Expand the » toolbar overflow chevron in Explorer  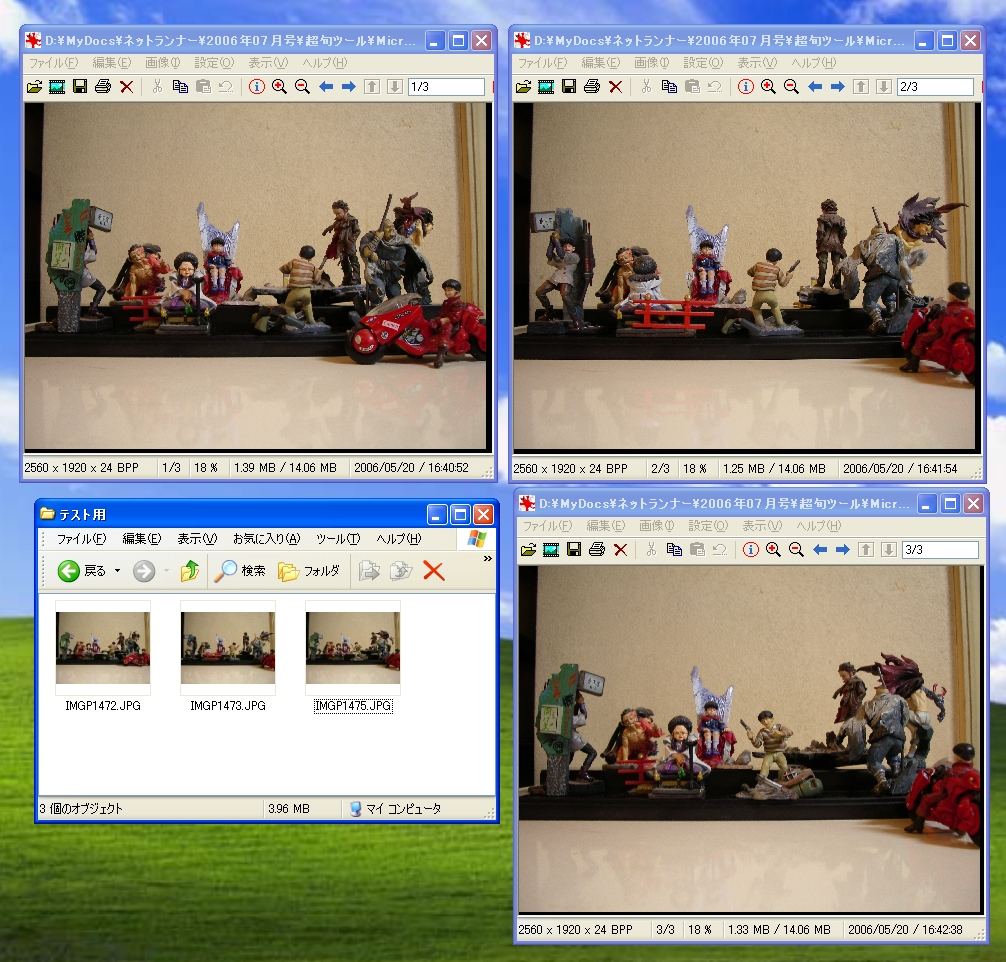click(x=488, y=559)
